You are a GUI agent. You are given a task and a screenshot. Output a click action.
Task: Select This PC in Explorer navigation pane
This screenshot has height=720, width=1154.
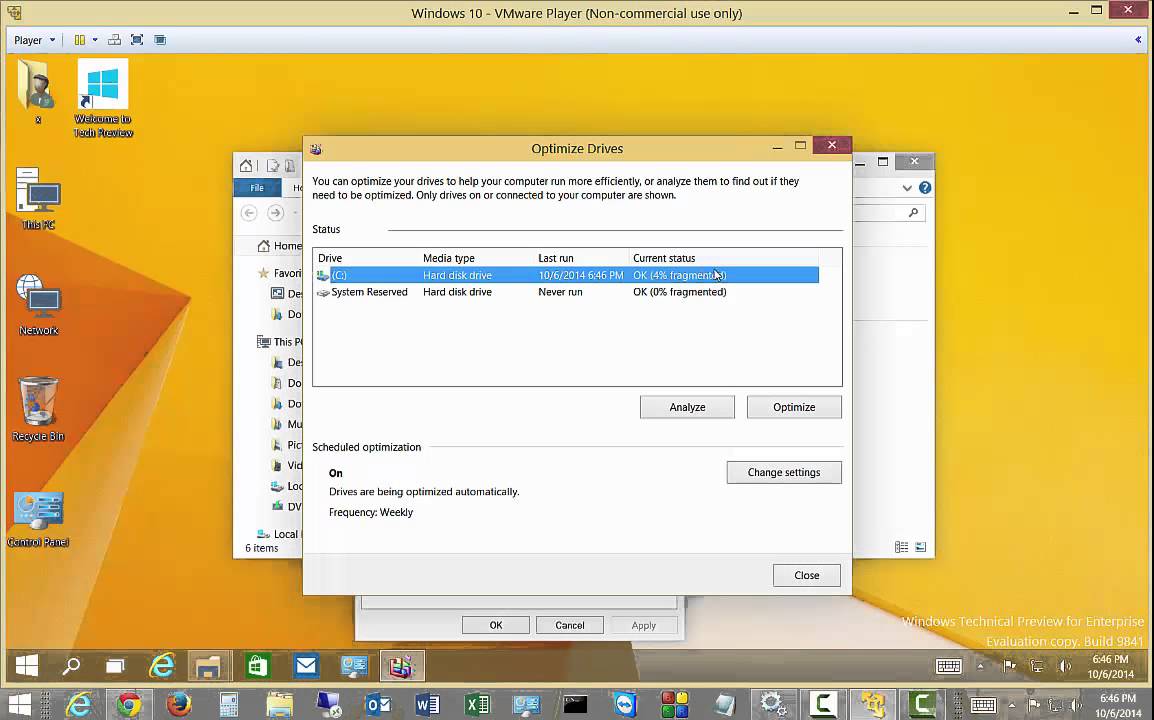pos(279,342)
